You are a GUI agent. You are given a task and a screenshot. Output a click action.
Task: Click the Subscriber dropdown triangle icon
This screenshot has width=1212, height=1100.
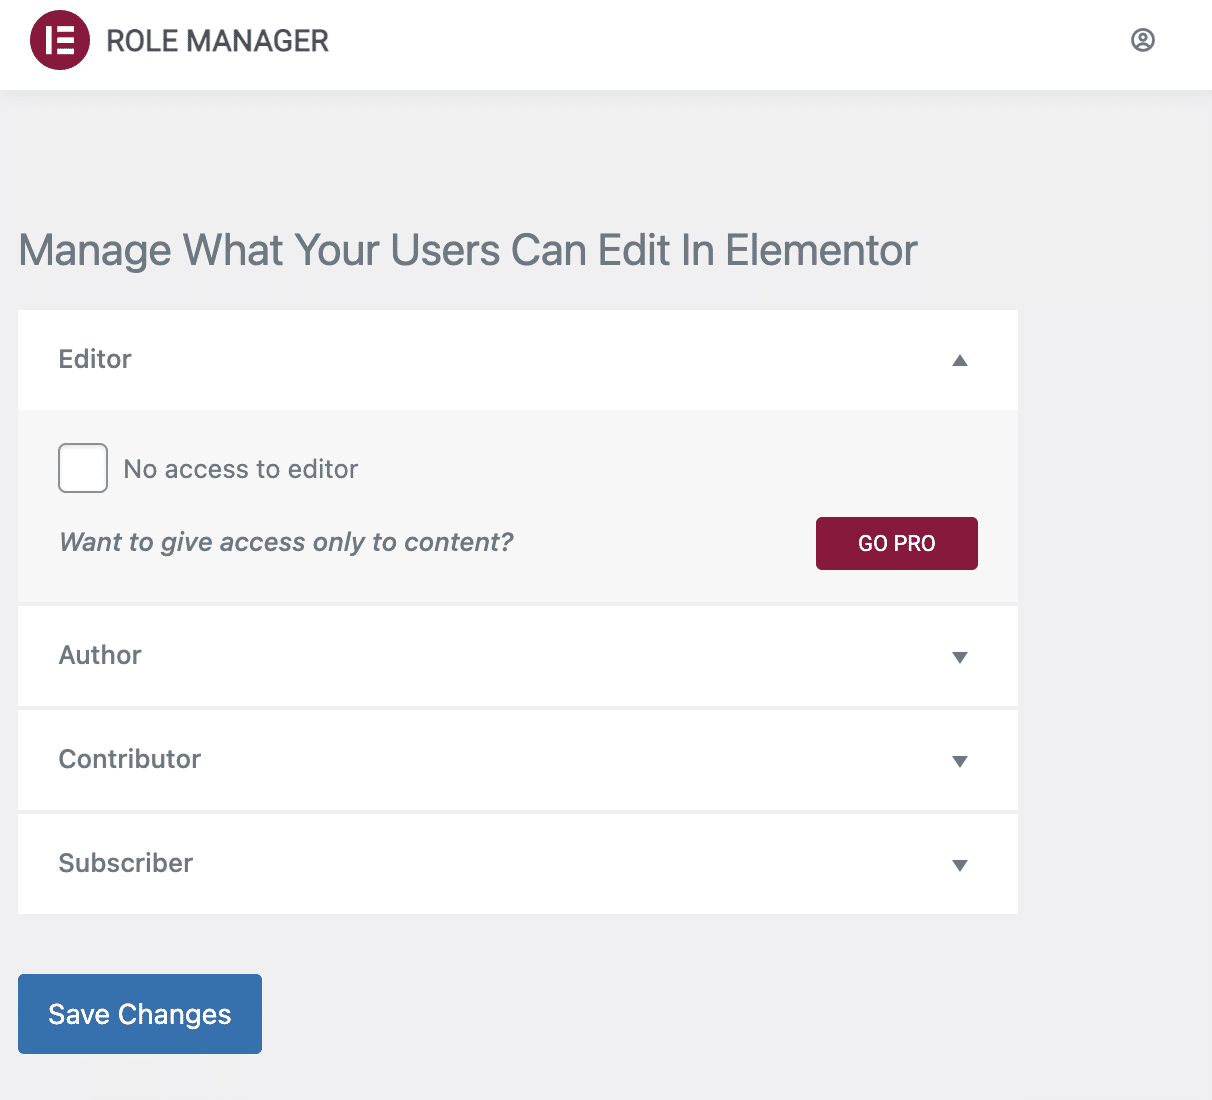coord(960,865)
